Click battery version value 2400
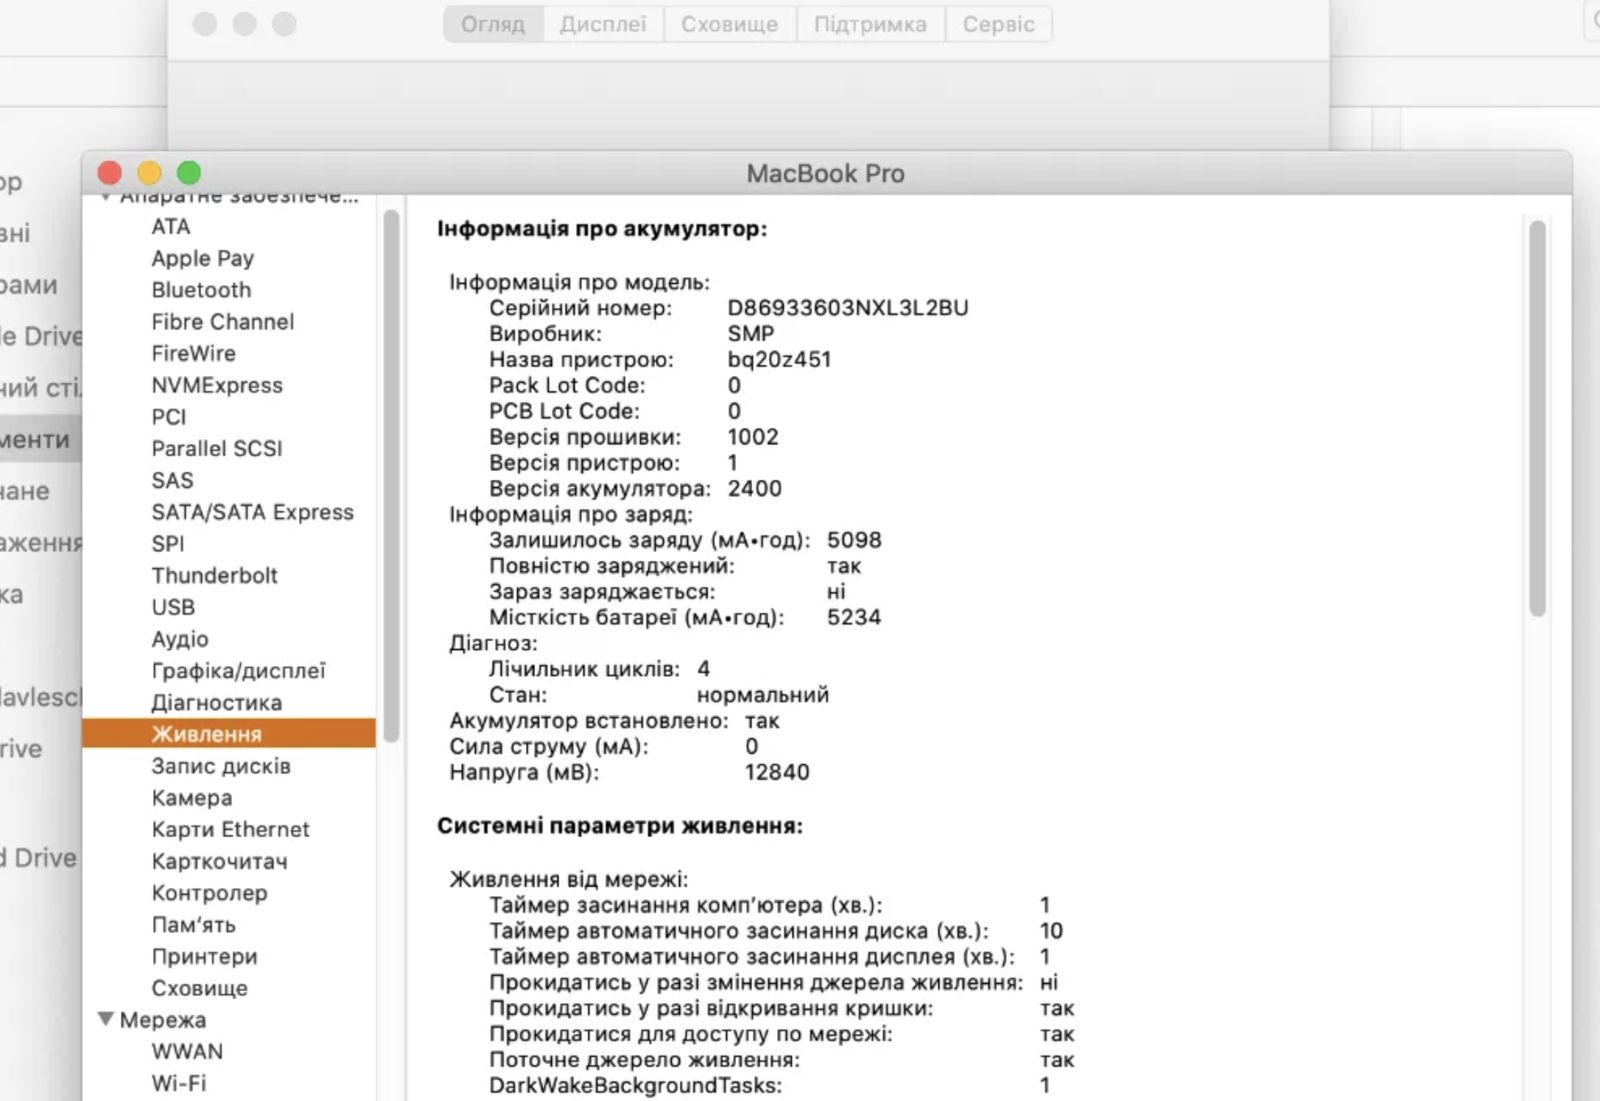1600x1101 pixels. pos(755,489)
